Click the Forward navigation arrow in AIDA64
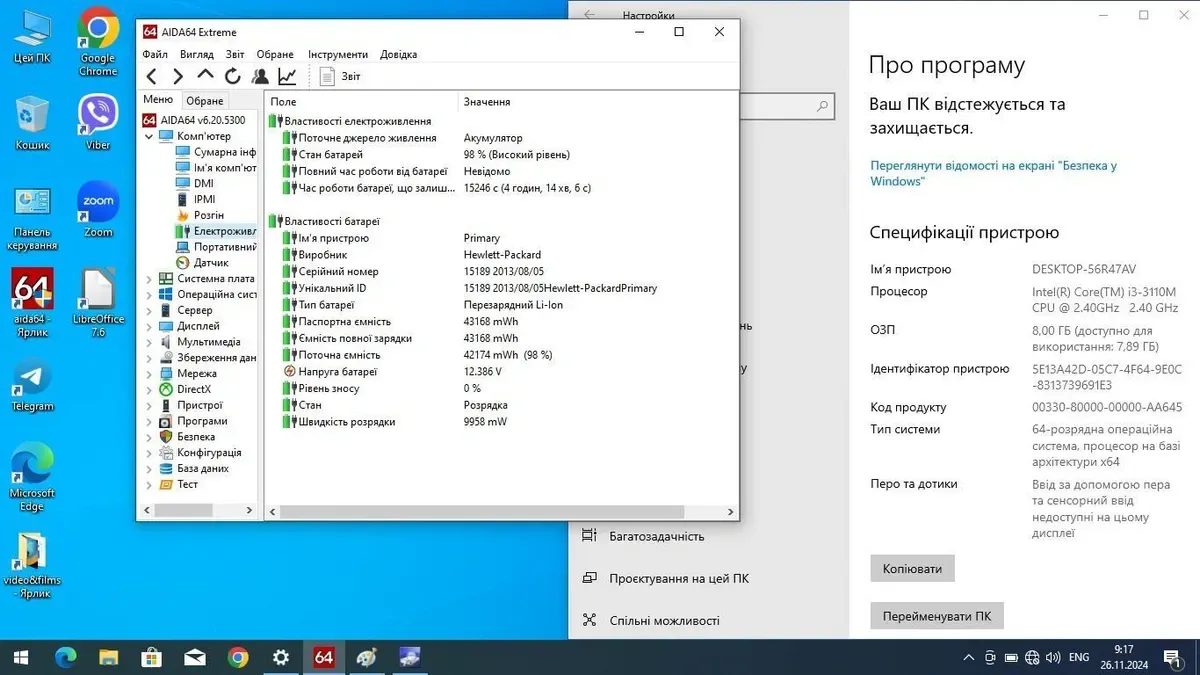The image size is (1200, 675). click(x=178, y=76)
